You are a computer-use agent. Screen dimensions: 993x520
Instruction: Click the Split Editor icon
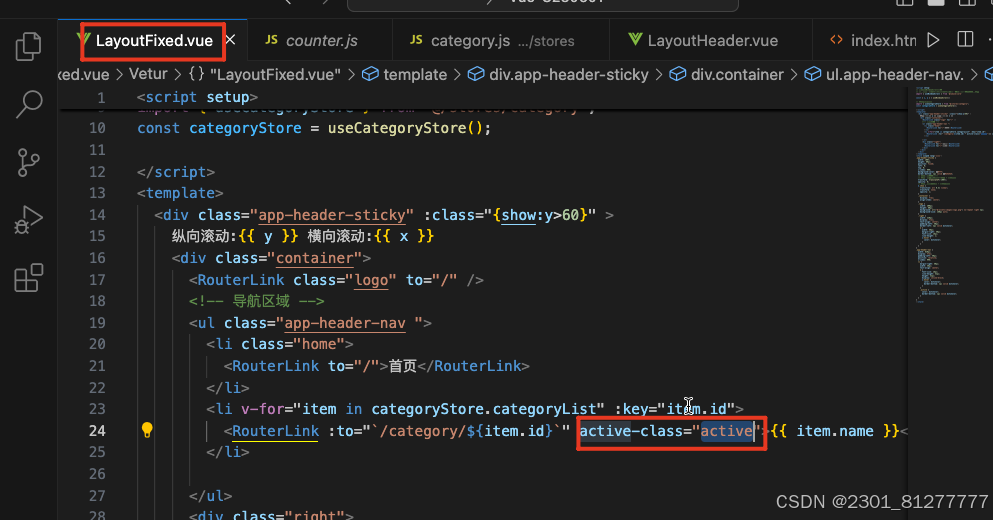[x=965, y=39]
